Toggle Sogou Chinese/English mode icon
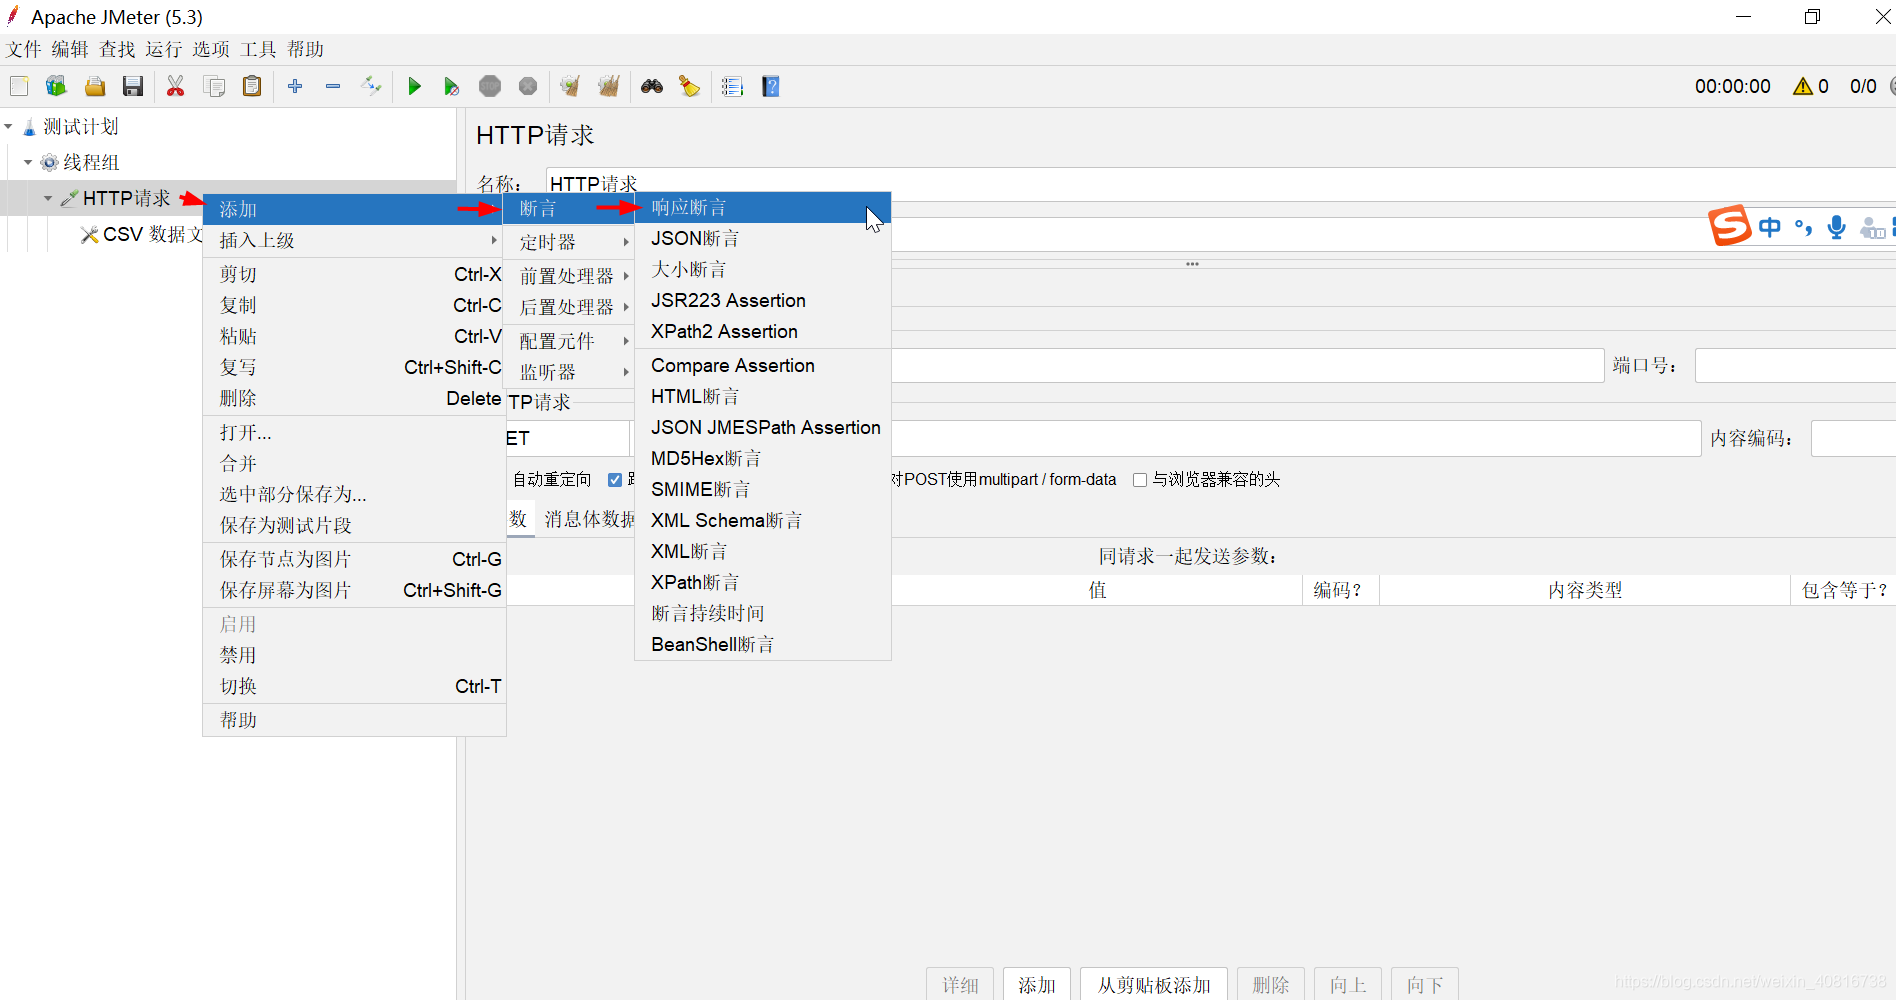The image size is (1896, 1000). coord(1770,227)
